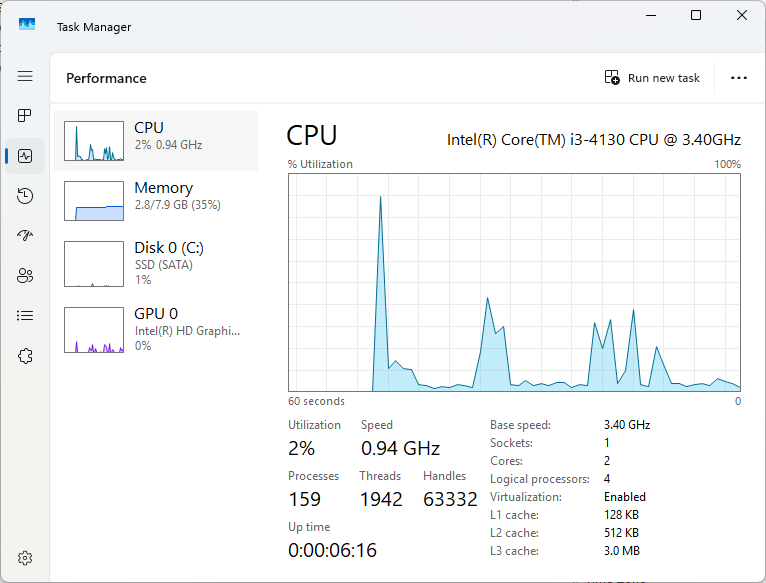The height and width of the screenshot is (583, 766).
Task: Click the CPU utilization graph
Action: pyautogui.click(x=514, y=282)
